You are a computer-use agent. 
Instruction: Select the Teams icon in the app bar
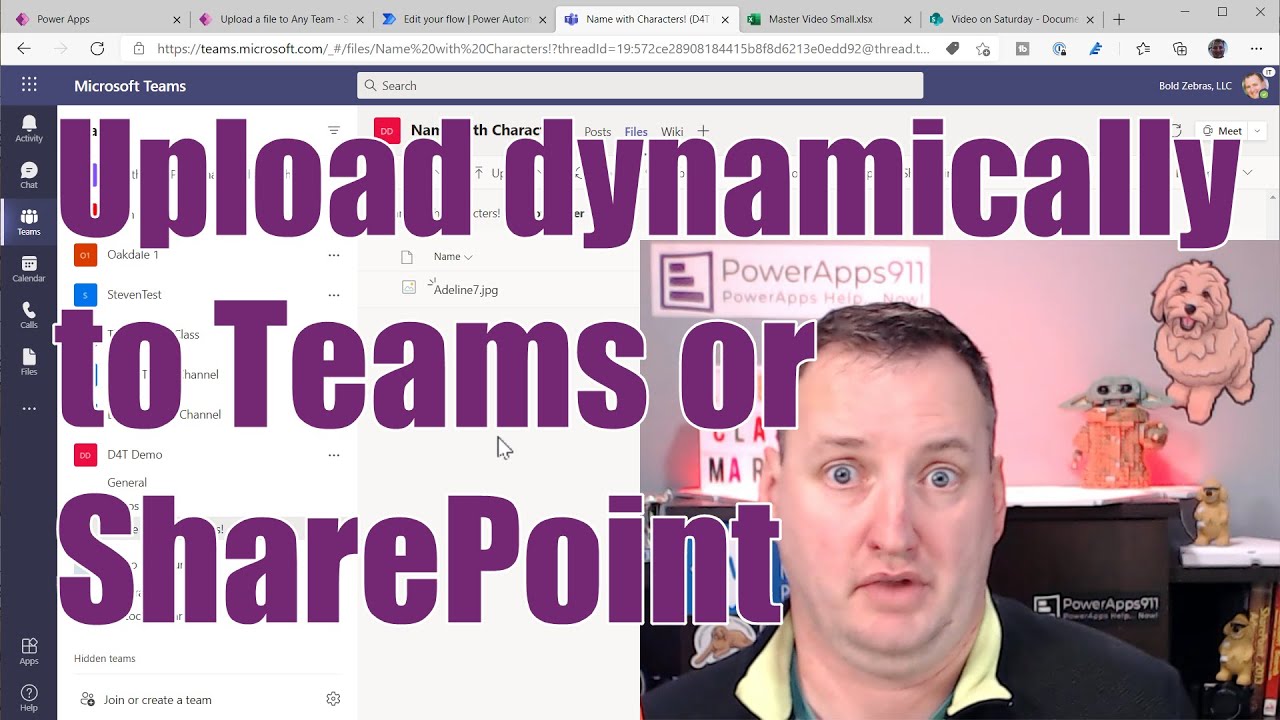(29, 222)
